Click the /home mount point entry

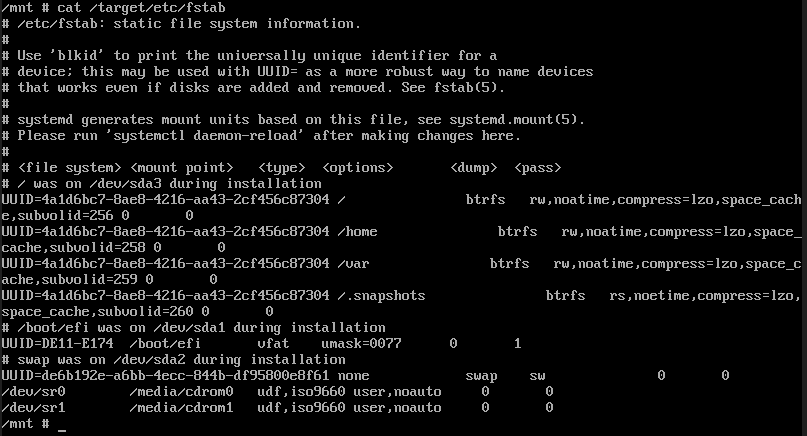(357, 232)
